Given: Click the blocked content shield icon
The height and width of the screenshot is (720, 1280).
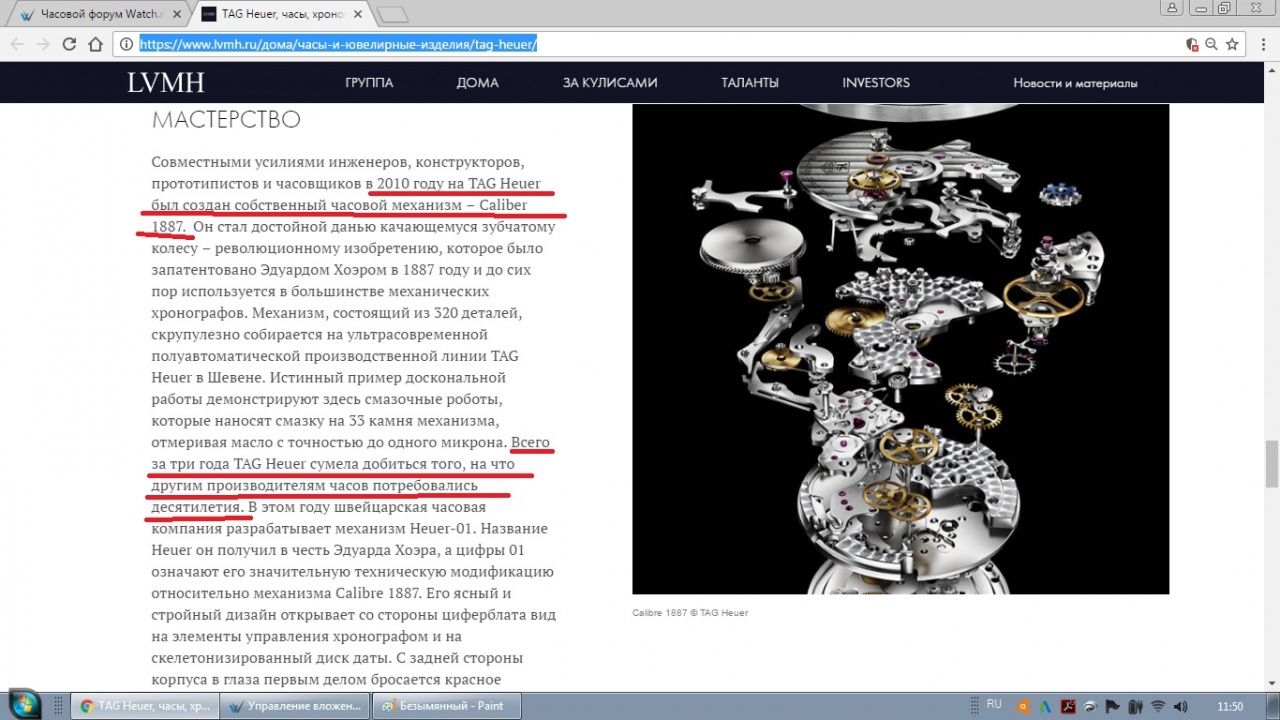Looking at the screenshot, I should tap(1191, 44).
